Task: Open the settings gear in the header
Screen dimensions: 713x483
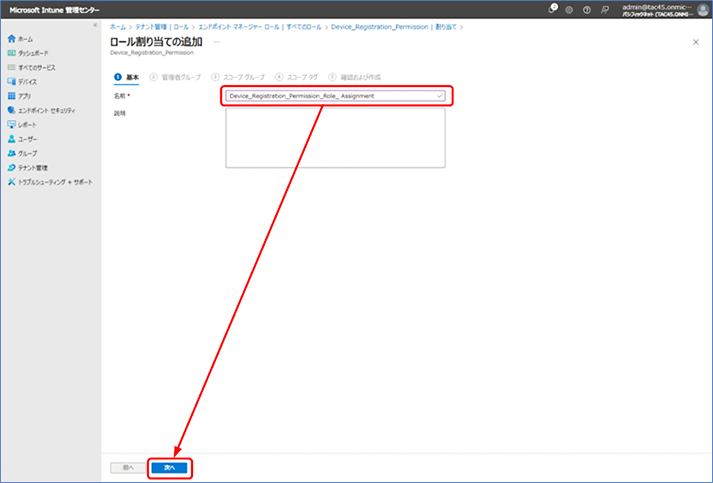Action: pos(569,10)
